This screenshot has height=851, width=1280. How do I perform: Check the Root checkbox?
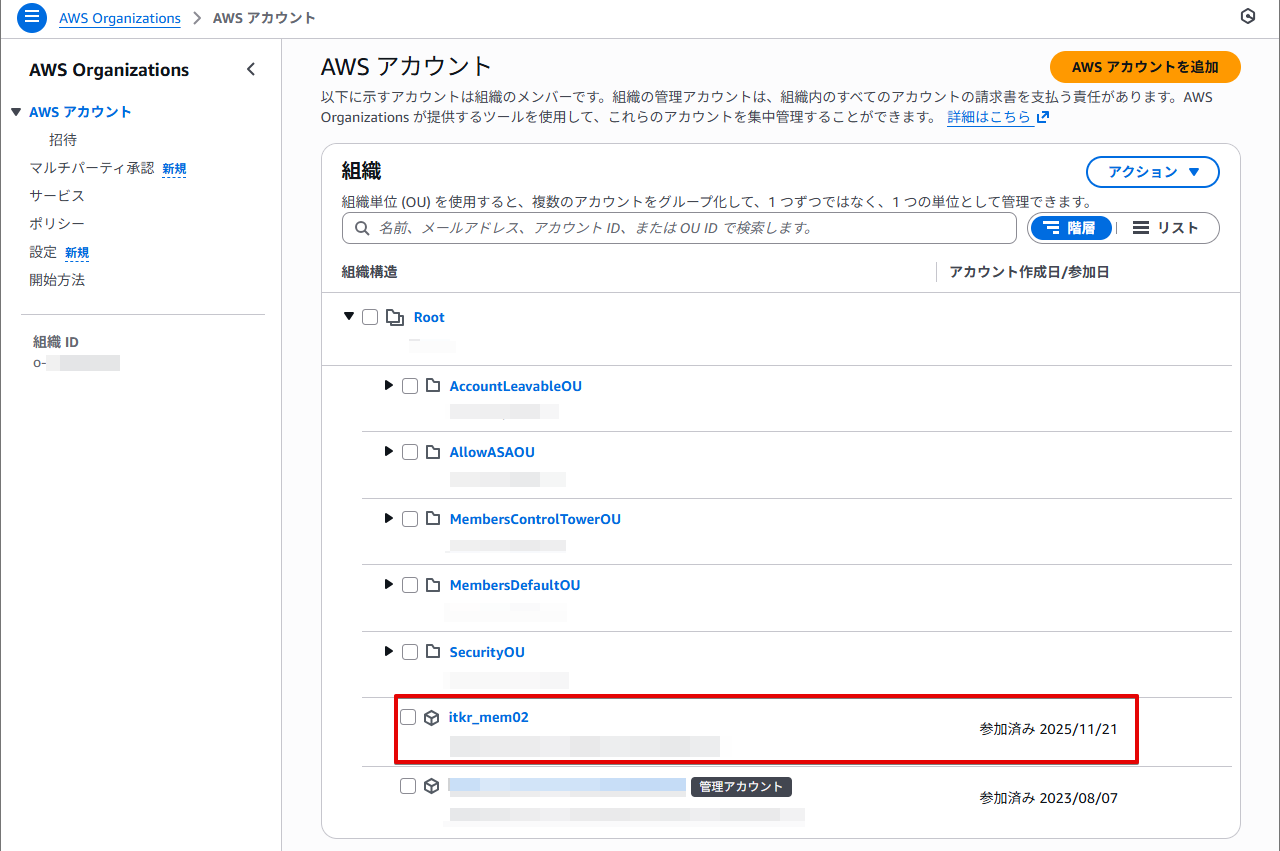point(370,317)
